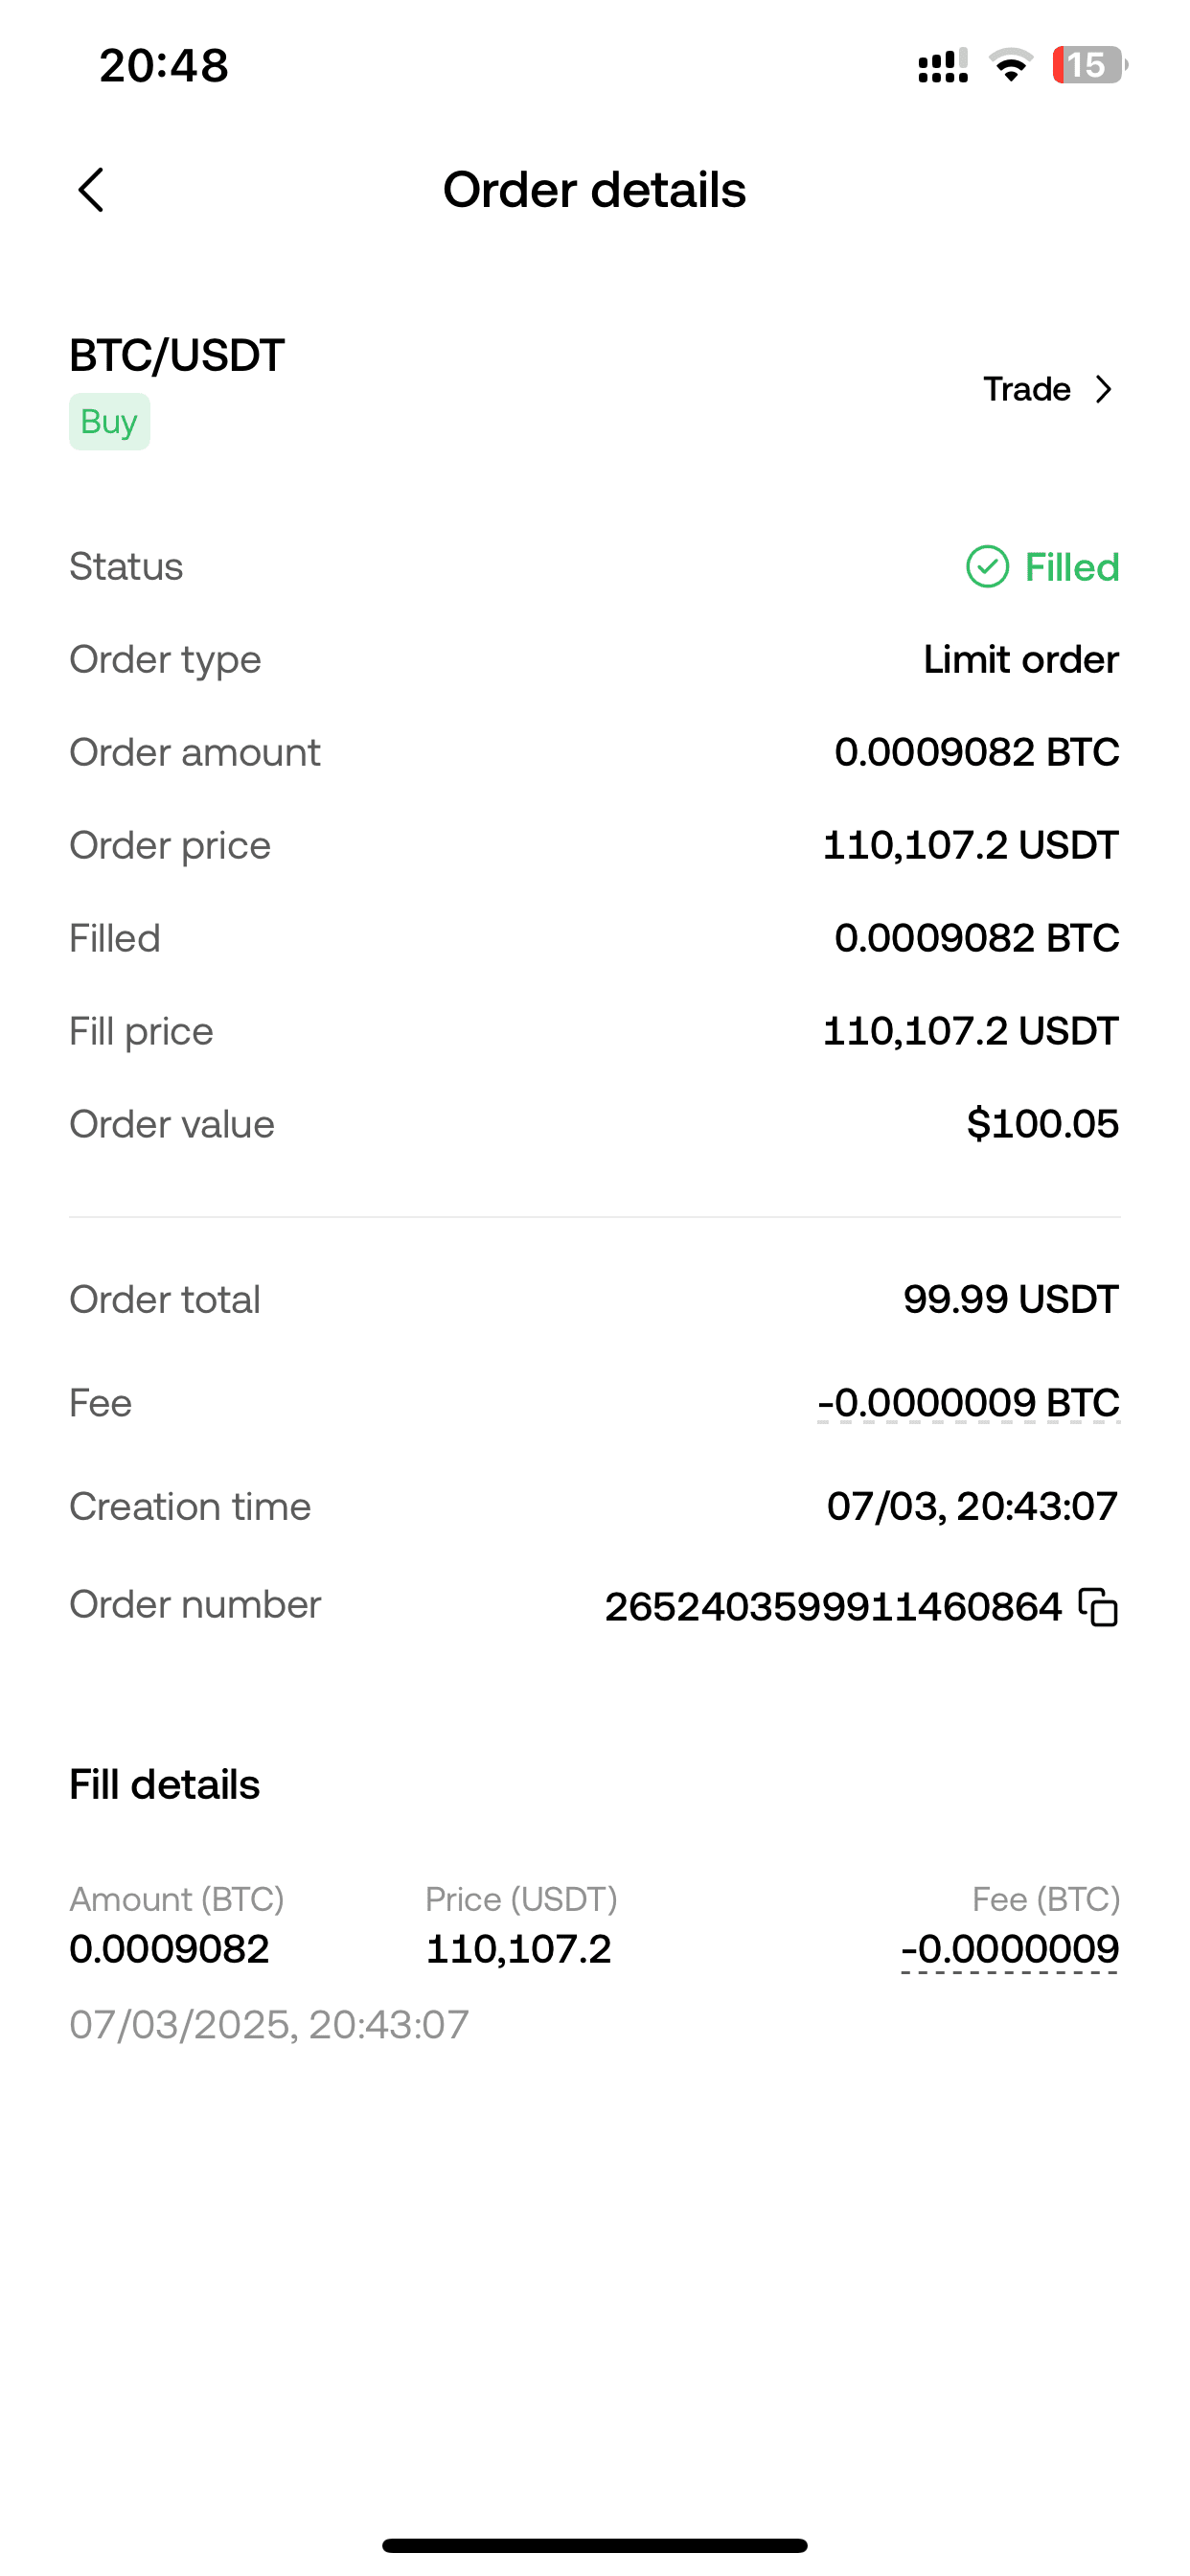The image size is (1190, 2576).
Task: Tap the underlined fee under Fee (BTC)
Action: (1009, 1949)
